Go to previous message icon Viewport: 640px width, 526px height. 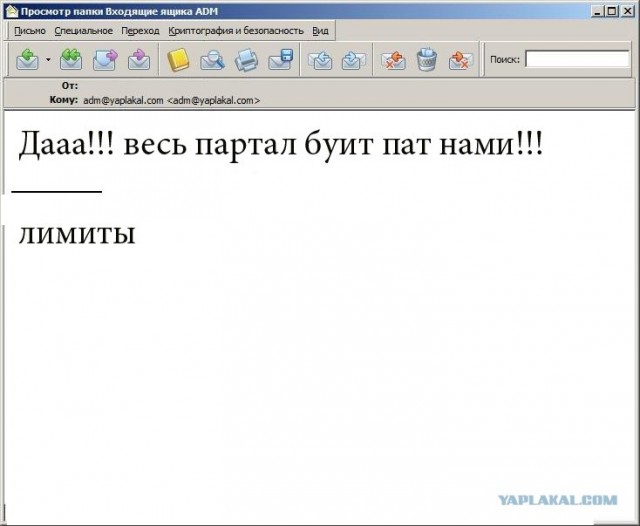click(x=320, y=60)
